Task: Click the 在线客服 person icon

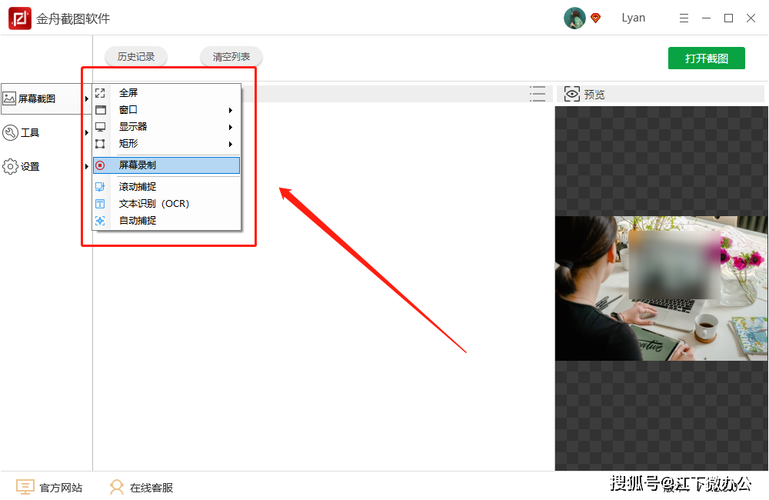Action: point(116,487)
